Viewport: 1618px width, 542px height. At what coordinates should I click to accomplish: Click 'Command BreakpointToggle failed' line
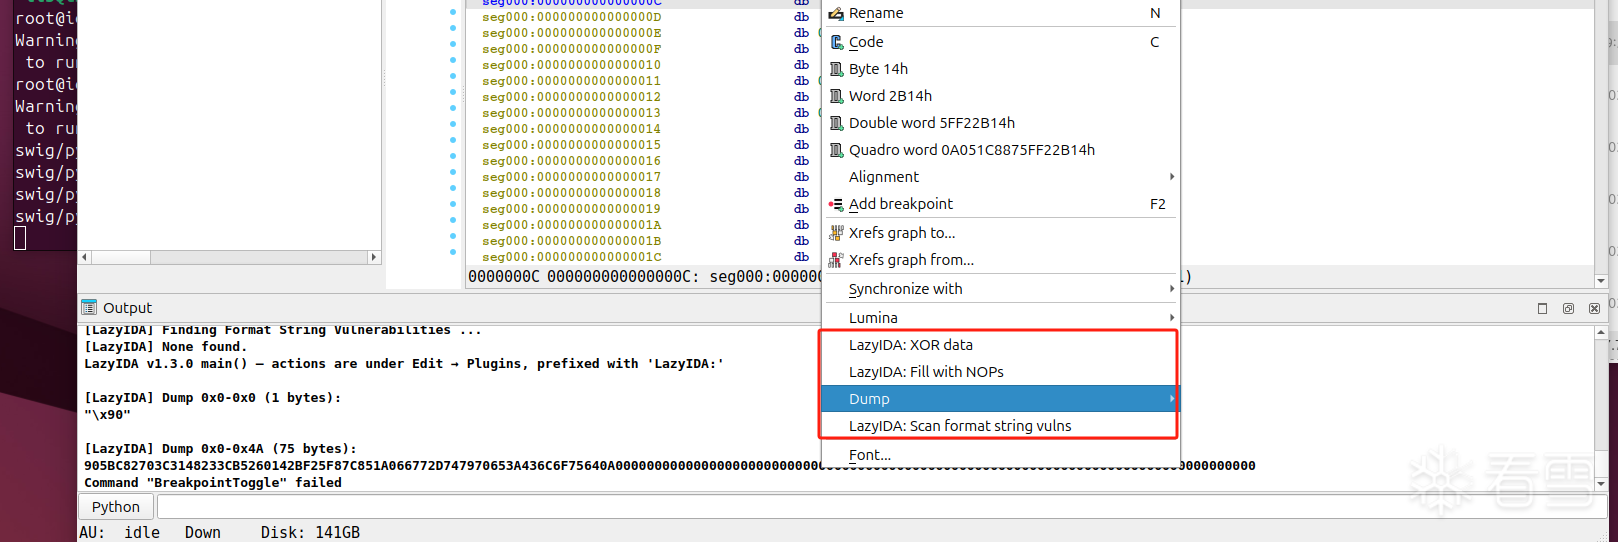[x=213, y=483]
